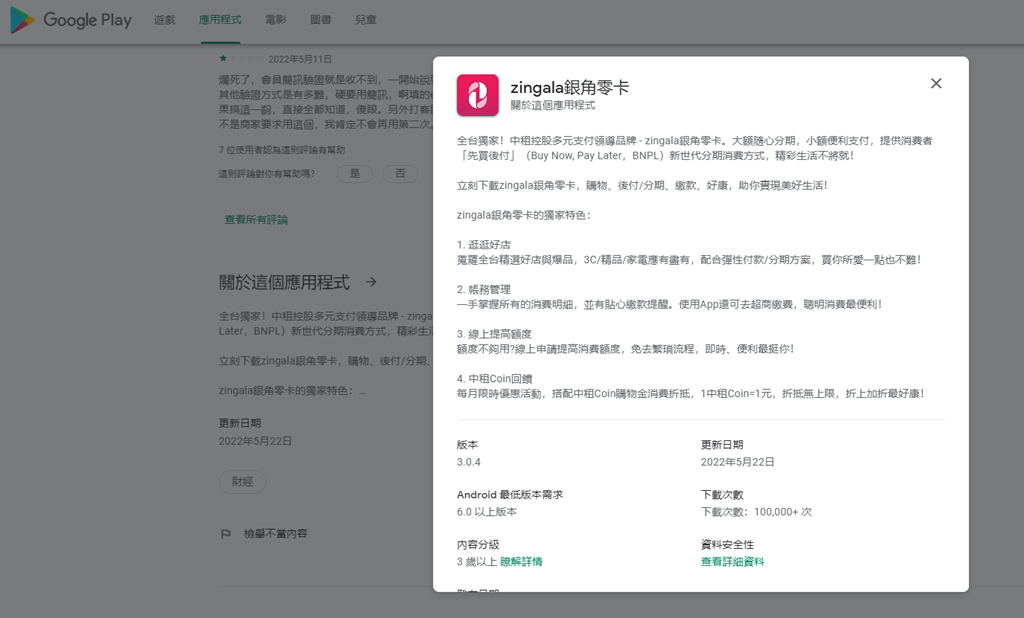Viewport: 1024px width, 618px height.
Task: Click the one-star review rating
Action: coord(240,58)
